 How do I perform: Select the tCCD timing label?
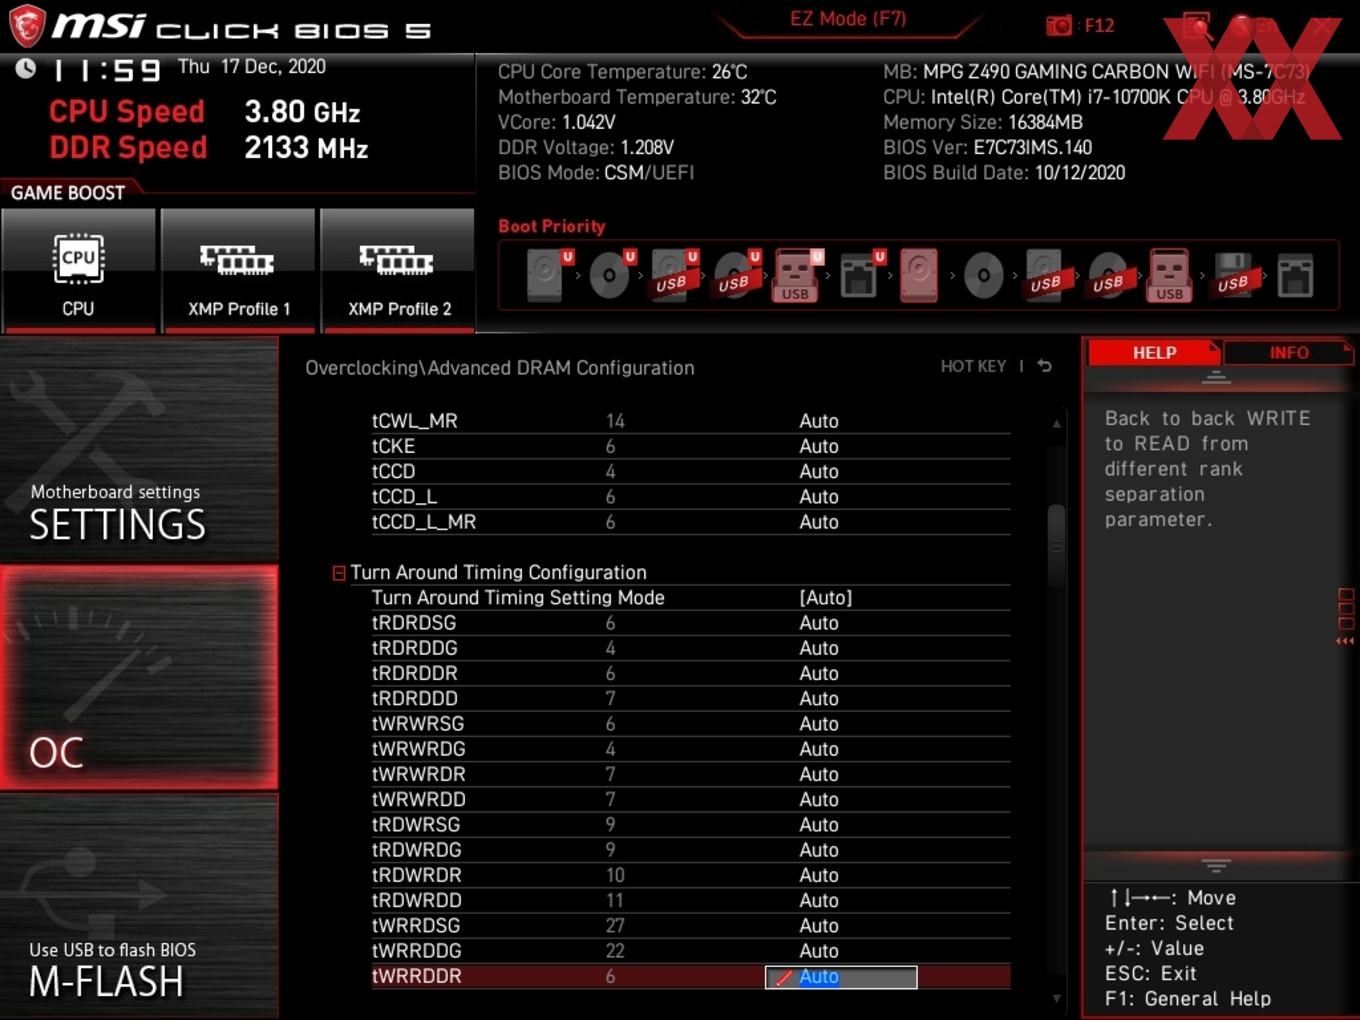[393, 471]
